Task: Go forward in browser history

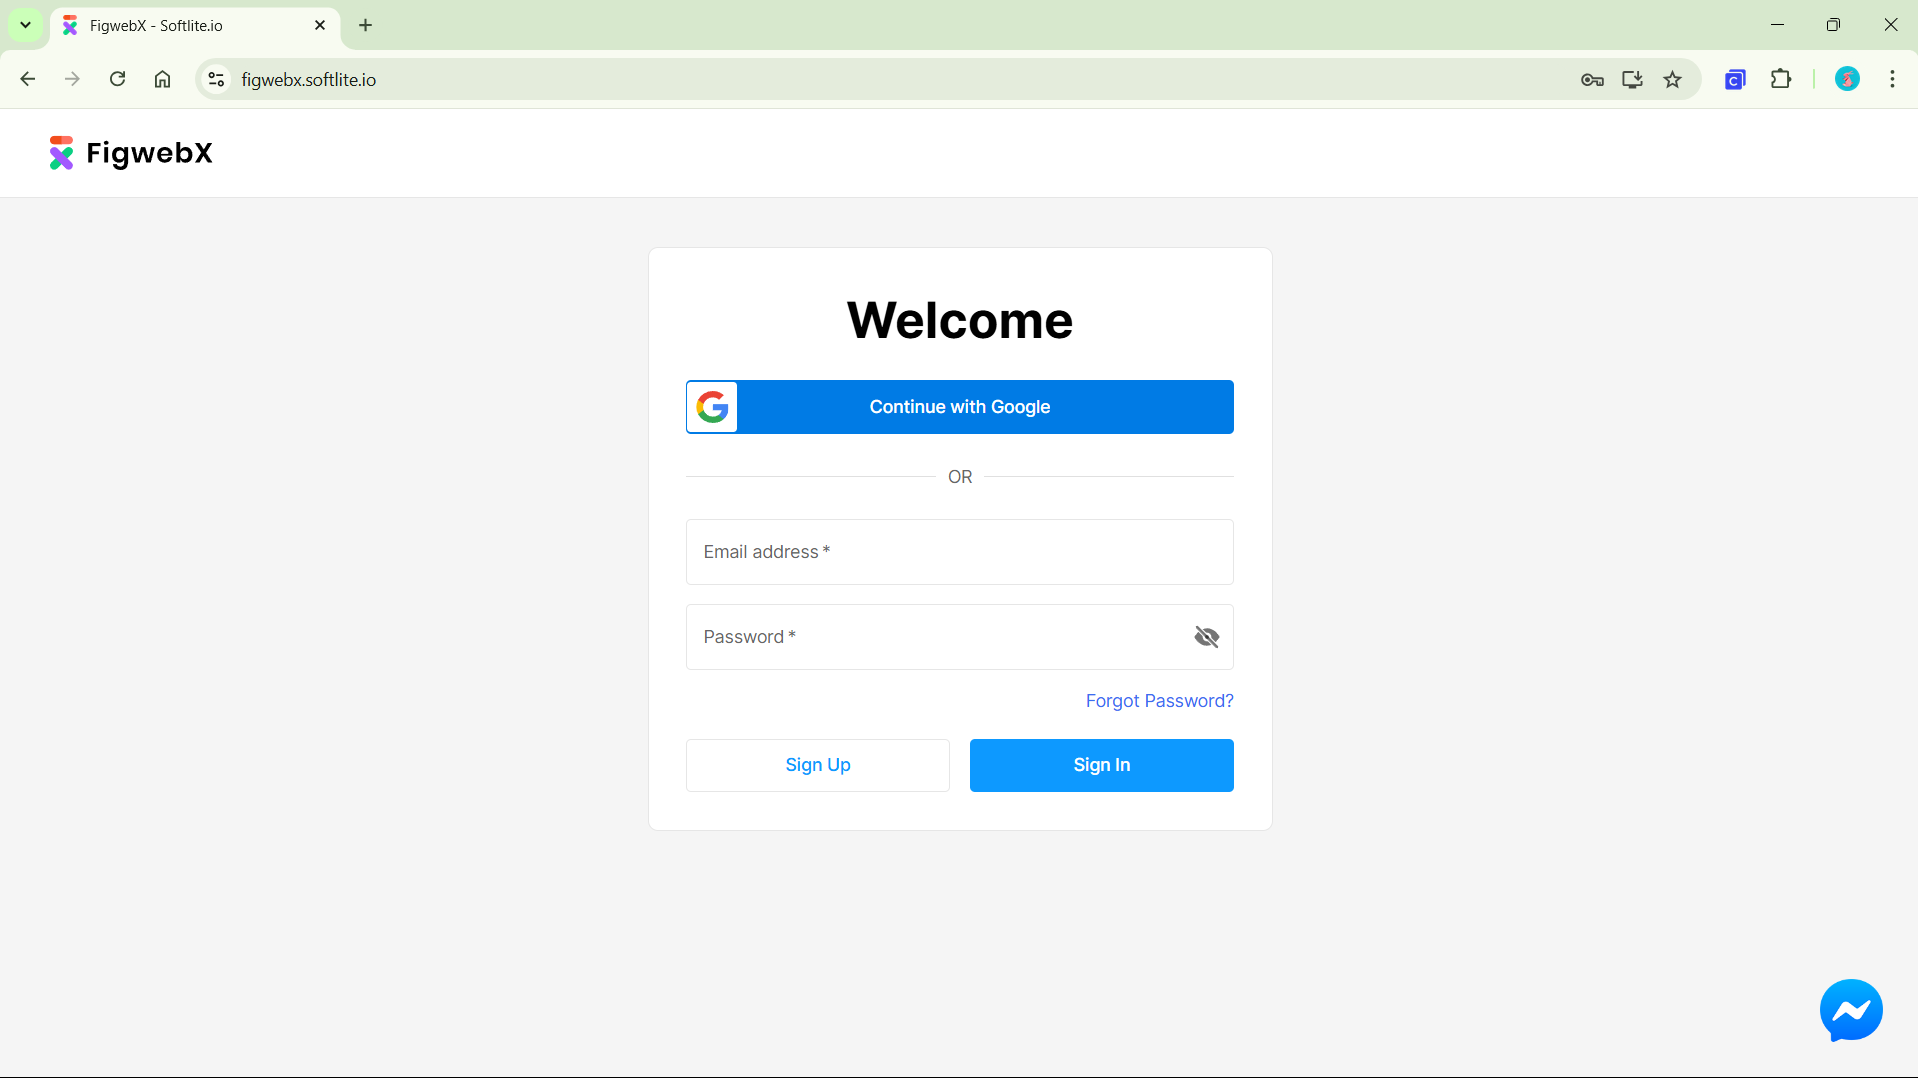Action: [x=72, y=79]
